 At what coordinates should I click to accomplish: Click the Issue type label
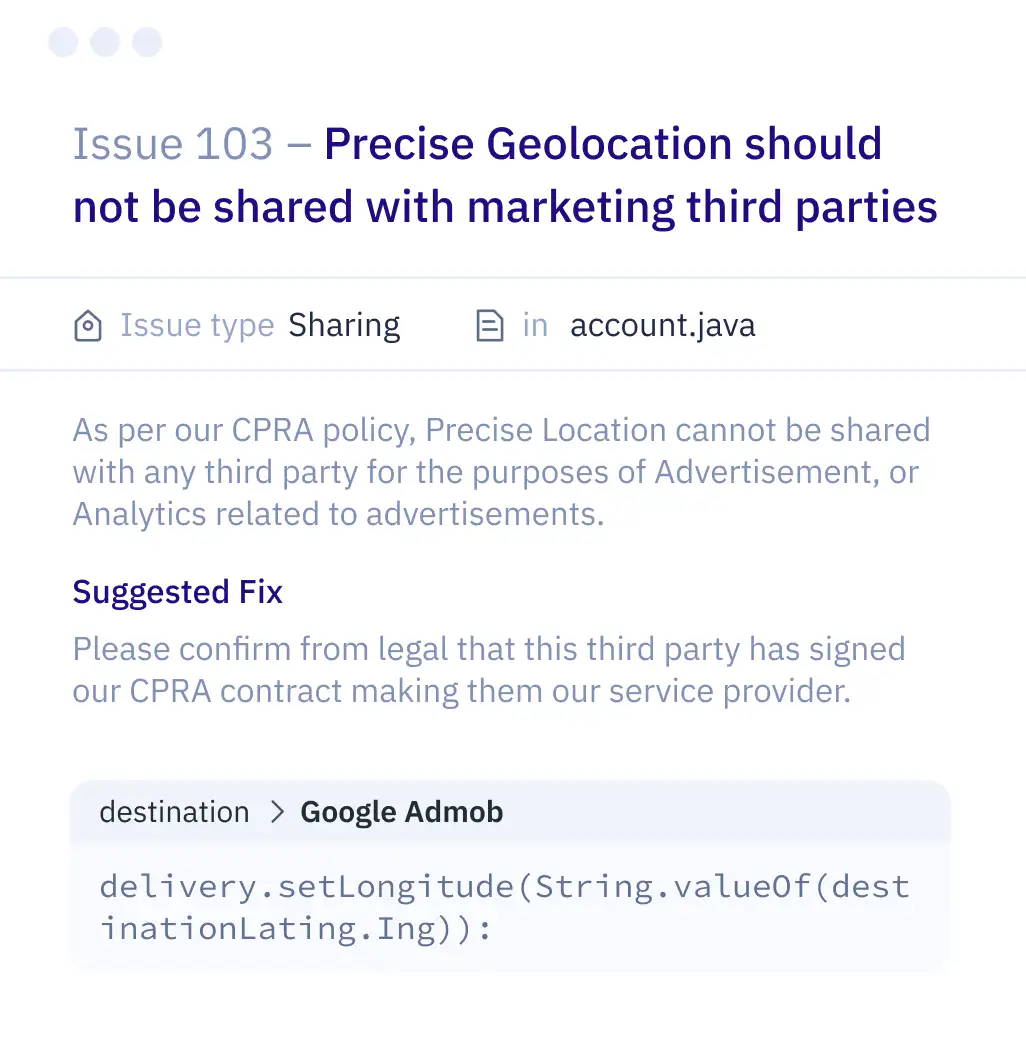(197, 325)
